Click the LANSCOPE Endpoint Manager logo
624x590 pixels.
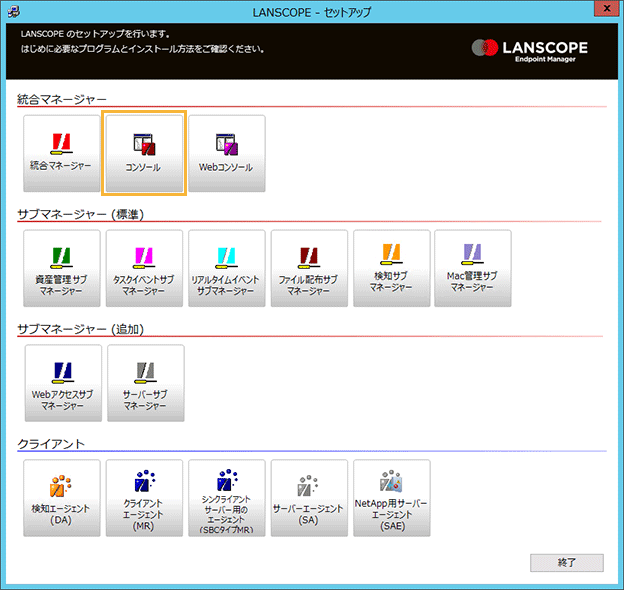[530, 51]
